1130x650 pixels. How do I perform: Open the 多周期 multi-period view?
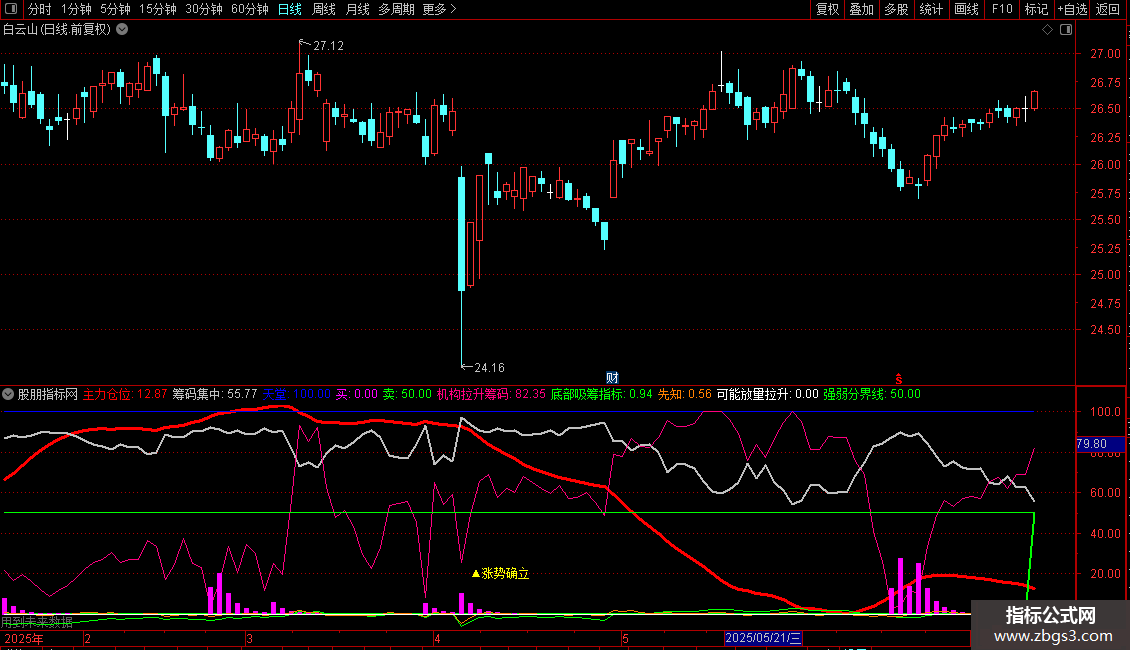396,9
